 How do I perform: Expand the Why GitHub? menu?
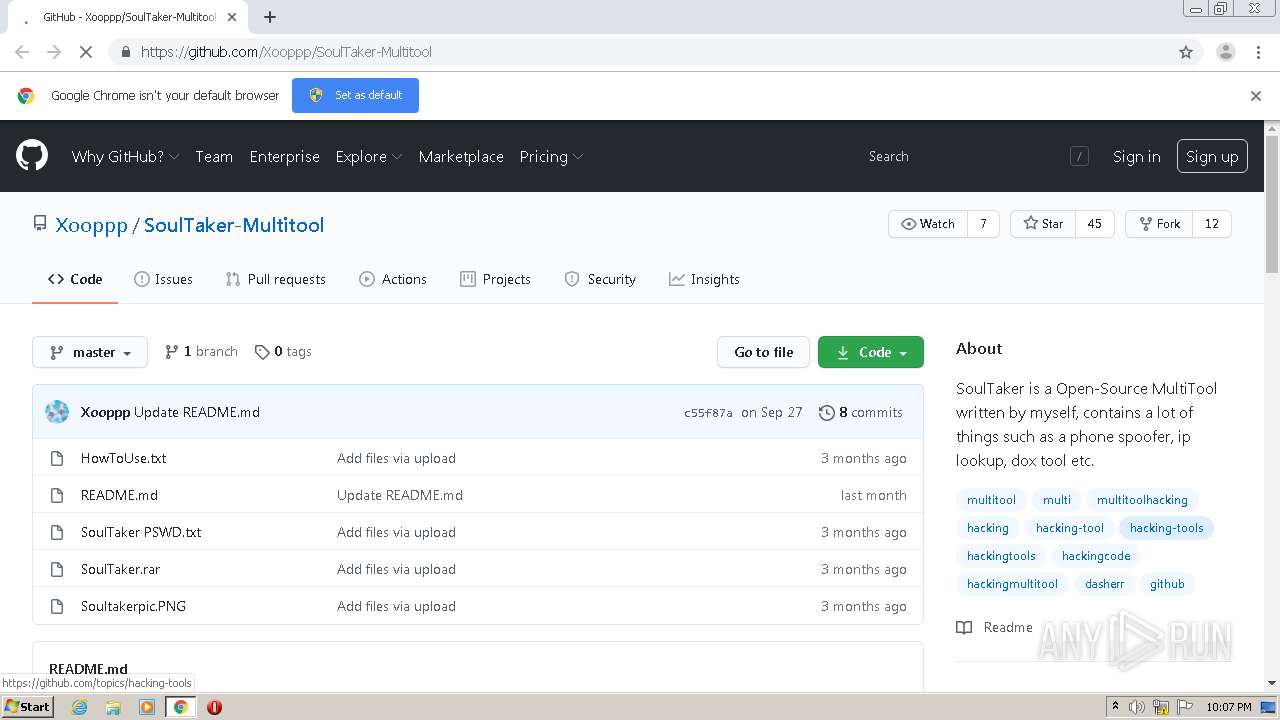125,157
